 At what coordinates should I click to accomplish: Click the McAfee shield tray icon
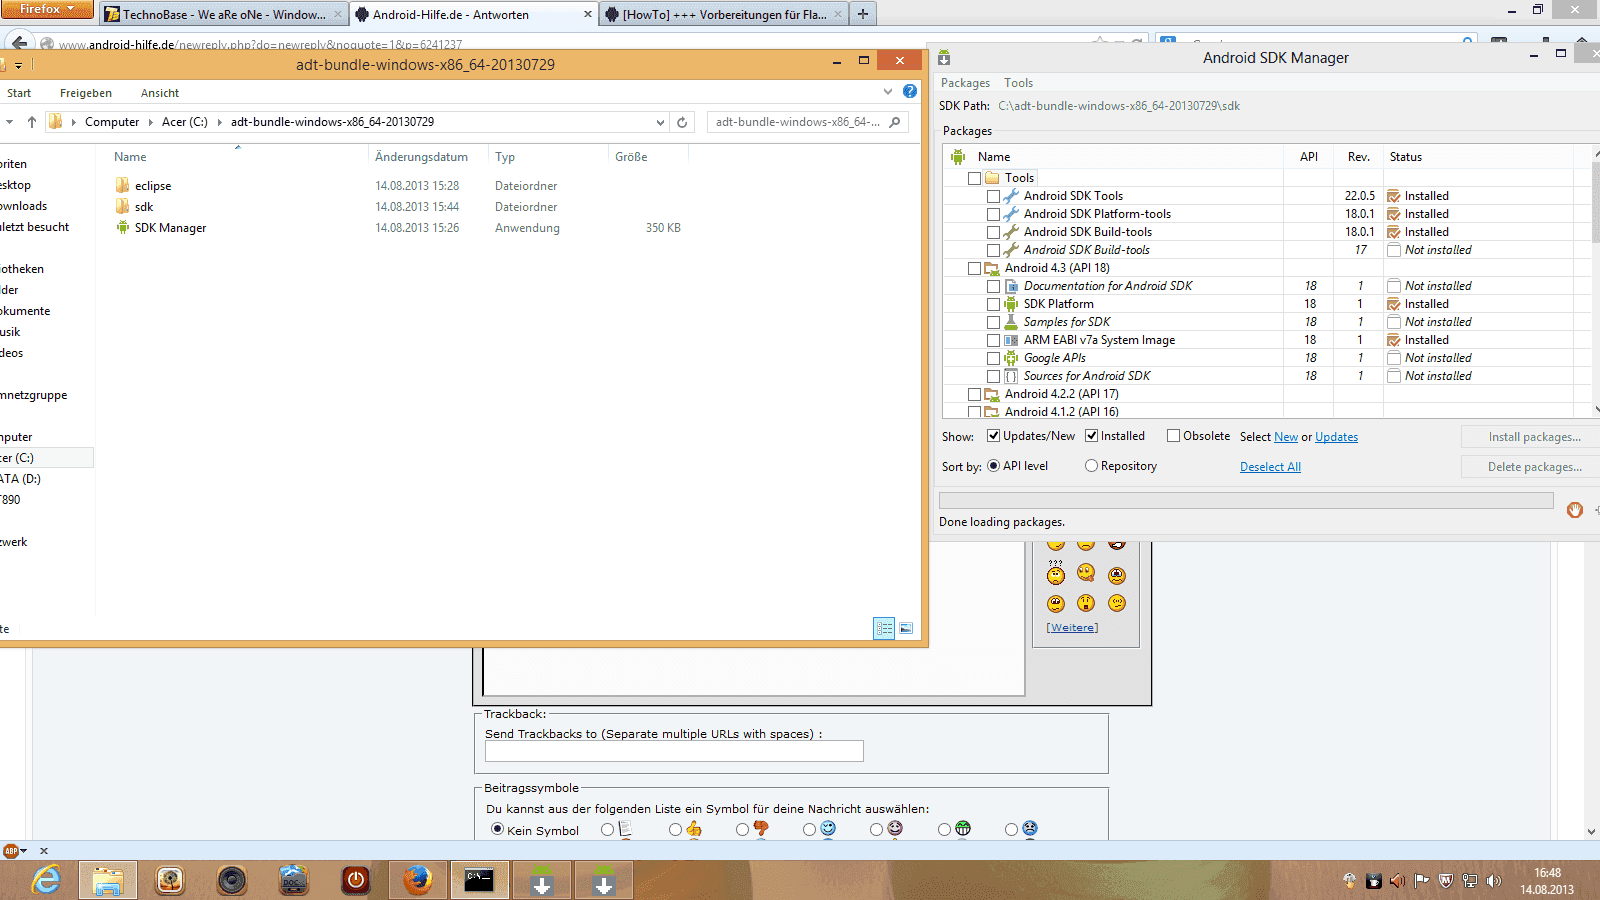pyautogui.click(x=1446, y=881)
